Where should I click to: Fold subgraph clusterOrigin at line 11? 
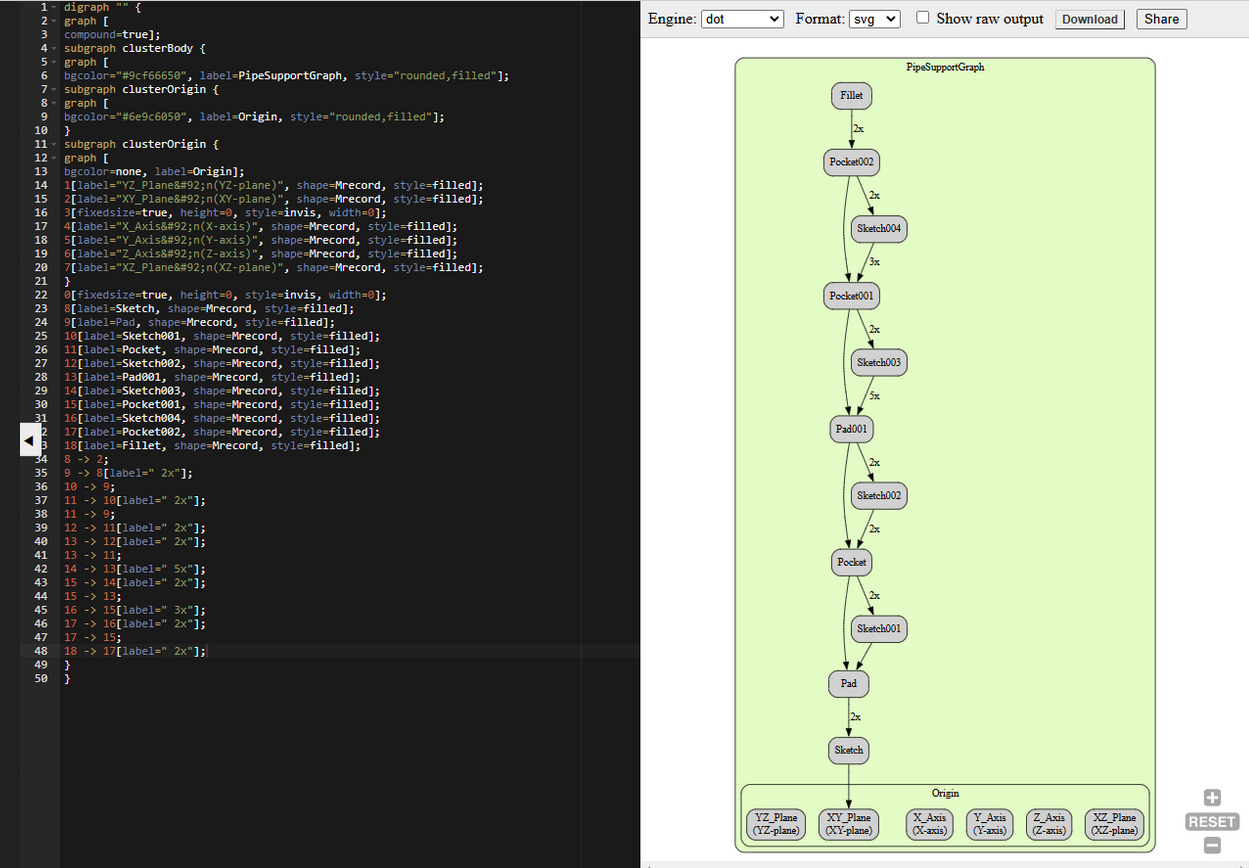[54, 144]
